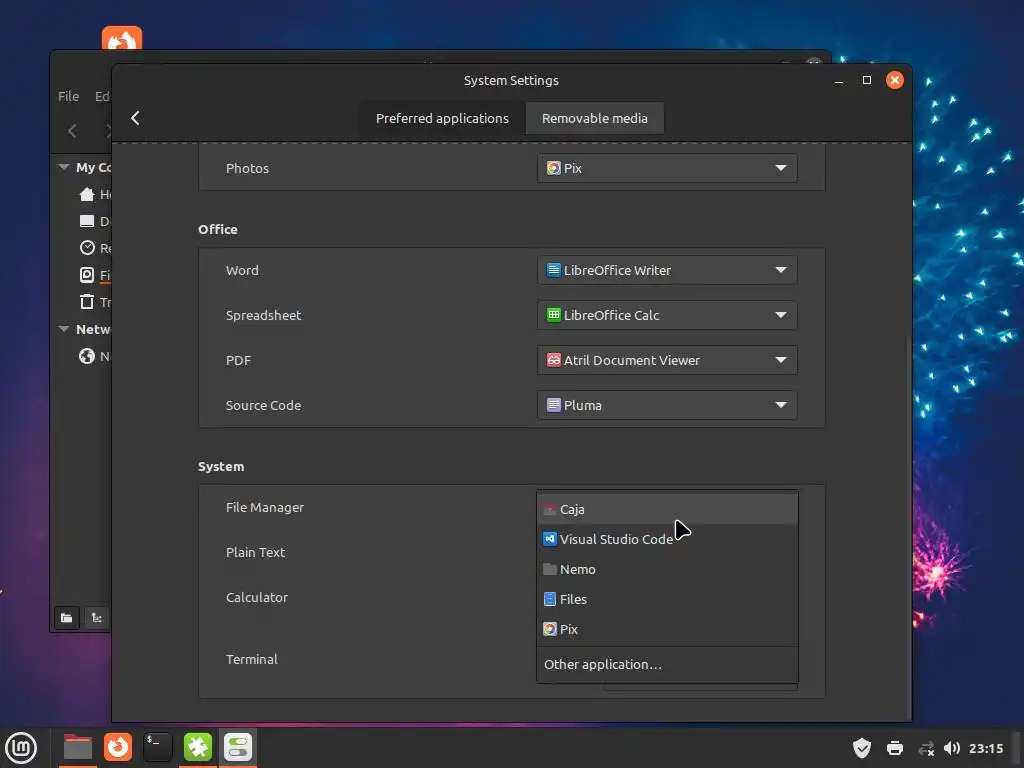Screen dimensions: 1024x768
Task: Open the volume control tray icon
Action: tap(952, 748)
